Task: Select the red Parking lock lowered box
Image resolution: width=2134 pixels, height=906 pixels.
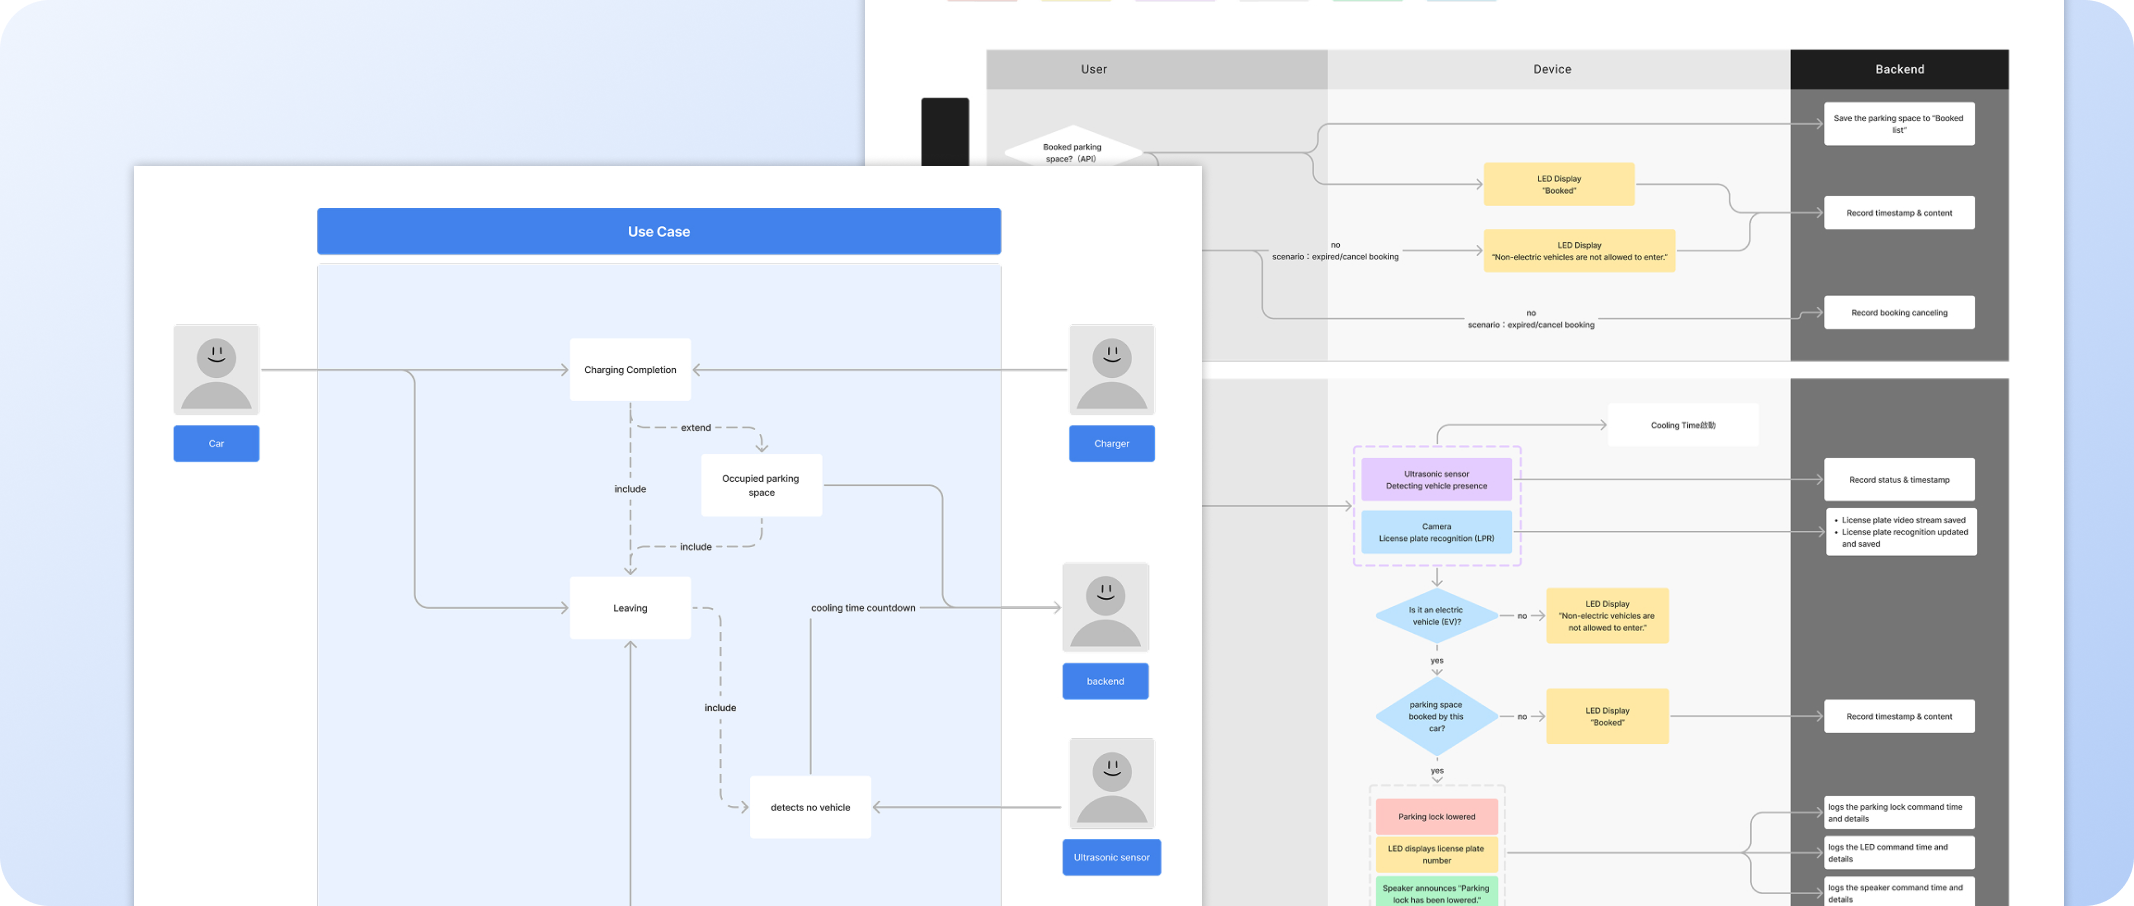Action: point(1436,816)
